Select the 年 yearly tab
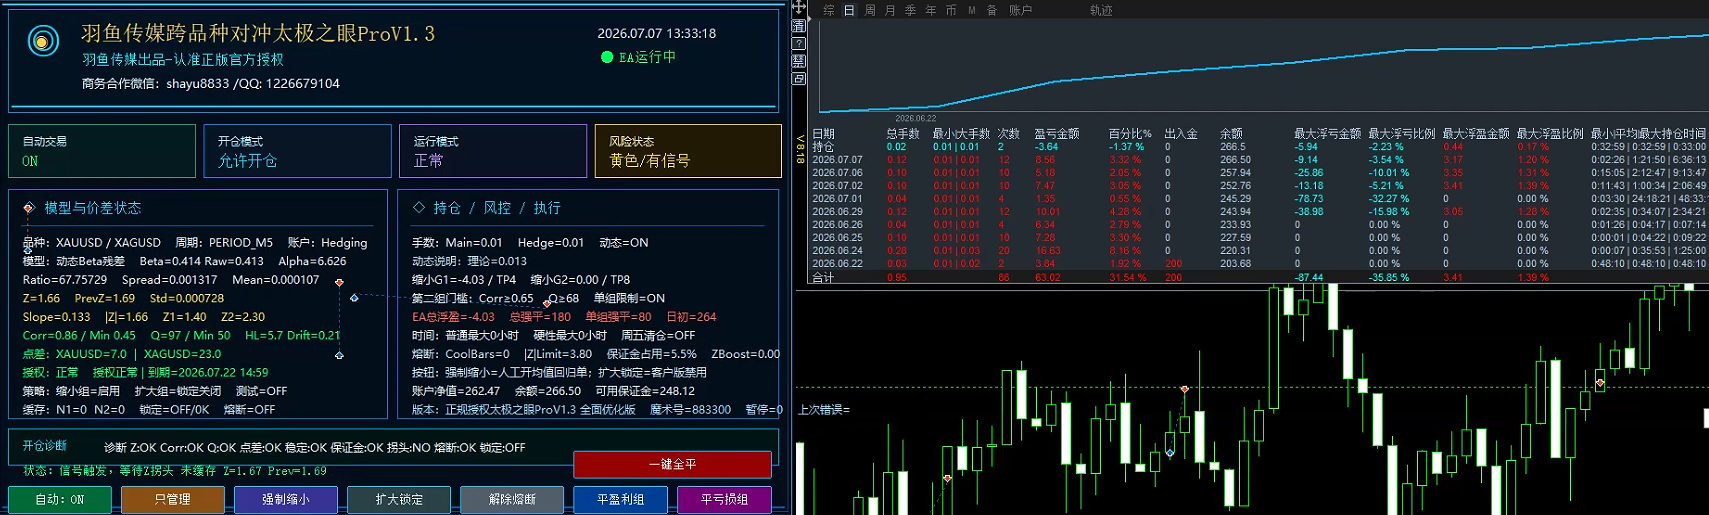The width and height of the screenshot is (1709, 515). coord(931,10)
